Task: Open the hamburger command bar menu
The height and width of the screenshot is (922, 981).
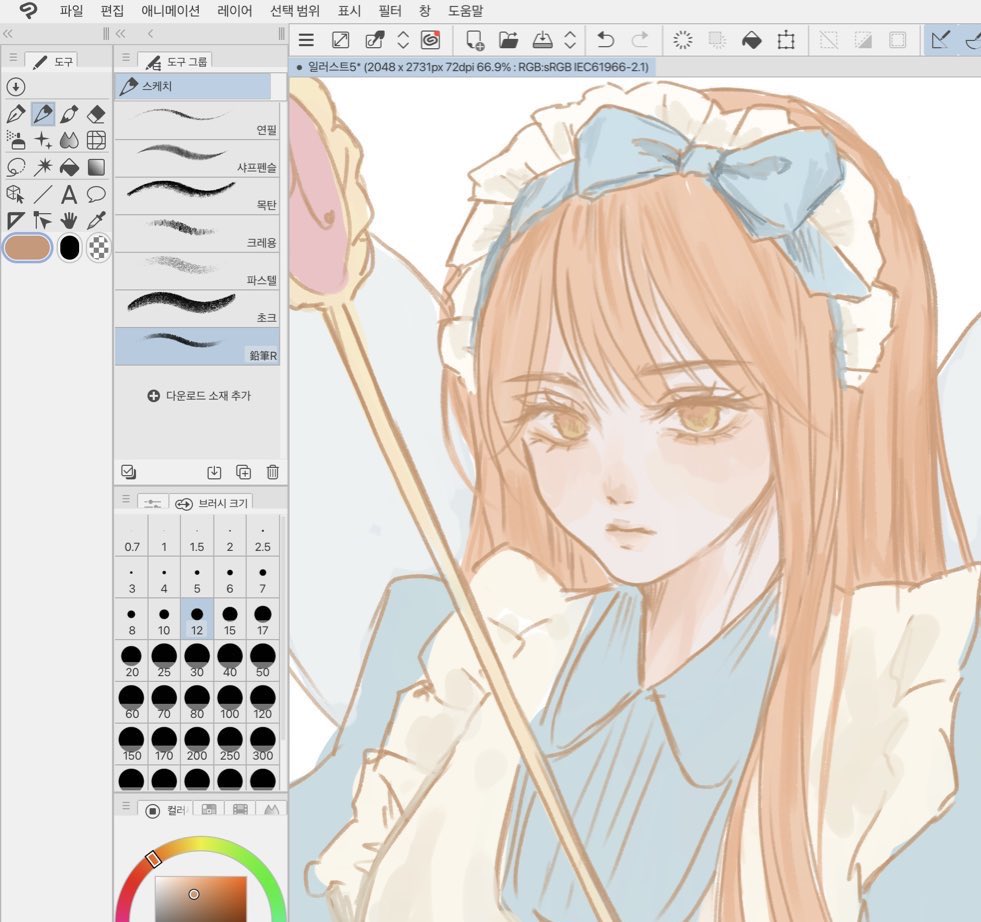Action: (x=306, y=40)
